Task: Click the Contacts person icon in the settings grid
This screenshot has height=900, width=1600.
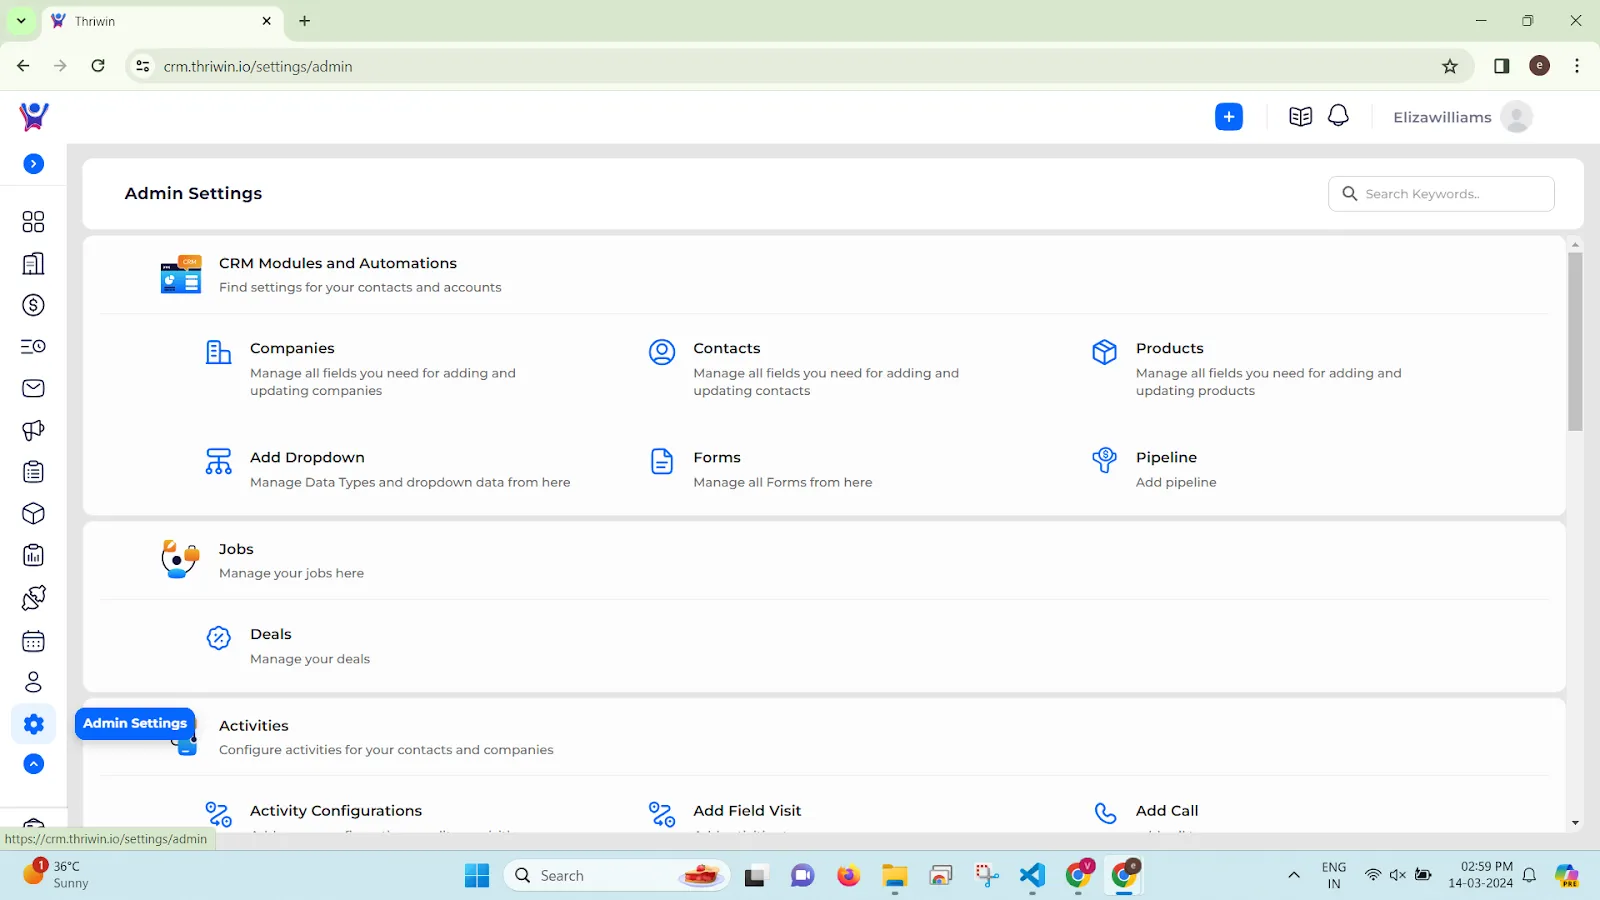Action: 662,352
